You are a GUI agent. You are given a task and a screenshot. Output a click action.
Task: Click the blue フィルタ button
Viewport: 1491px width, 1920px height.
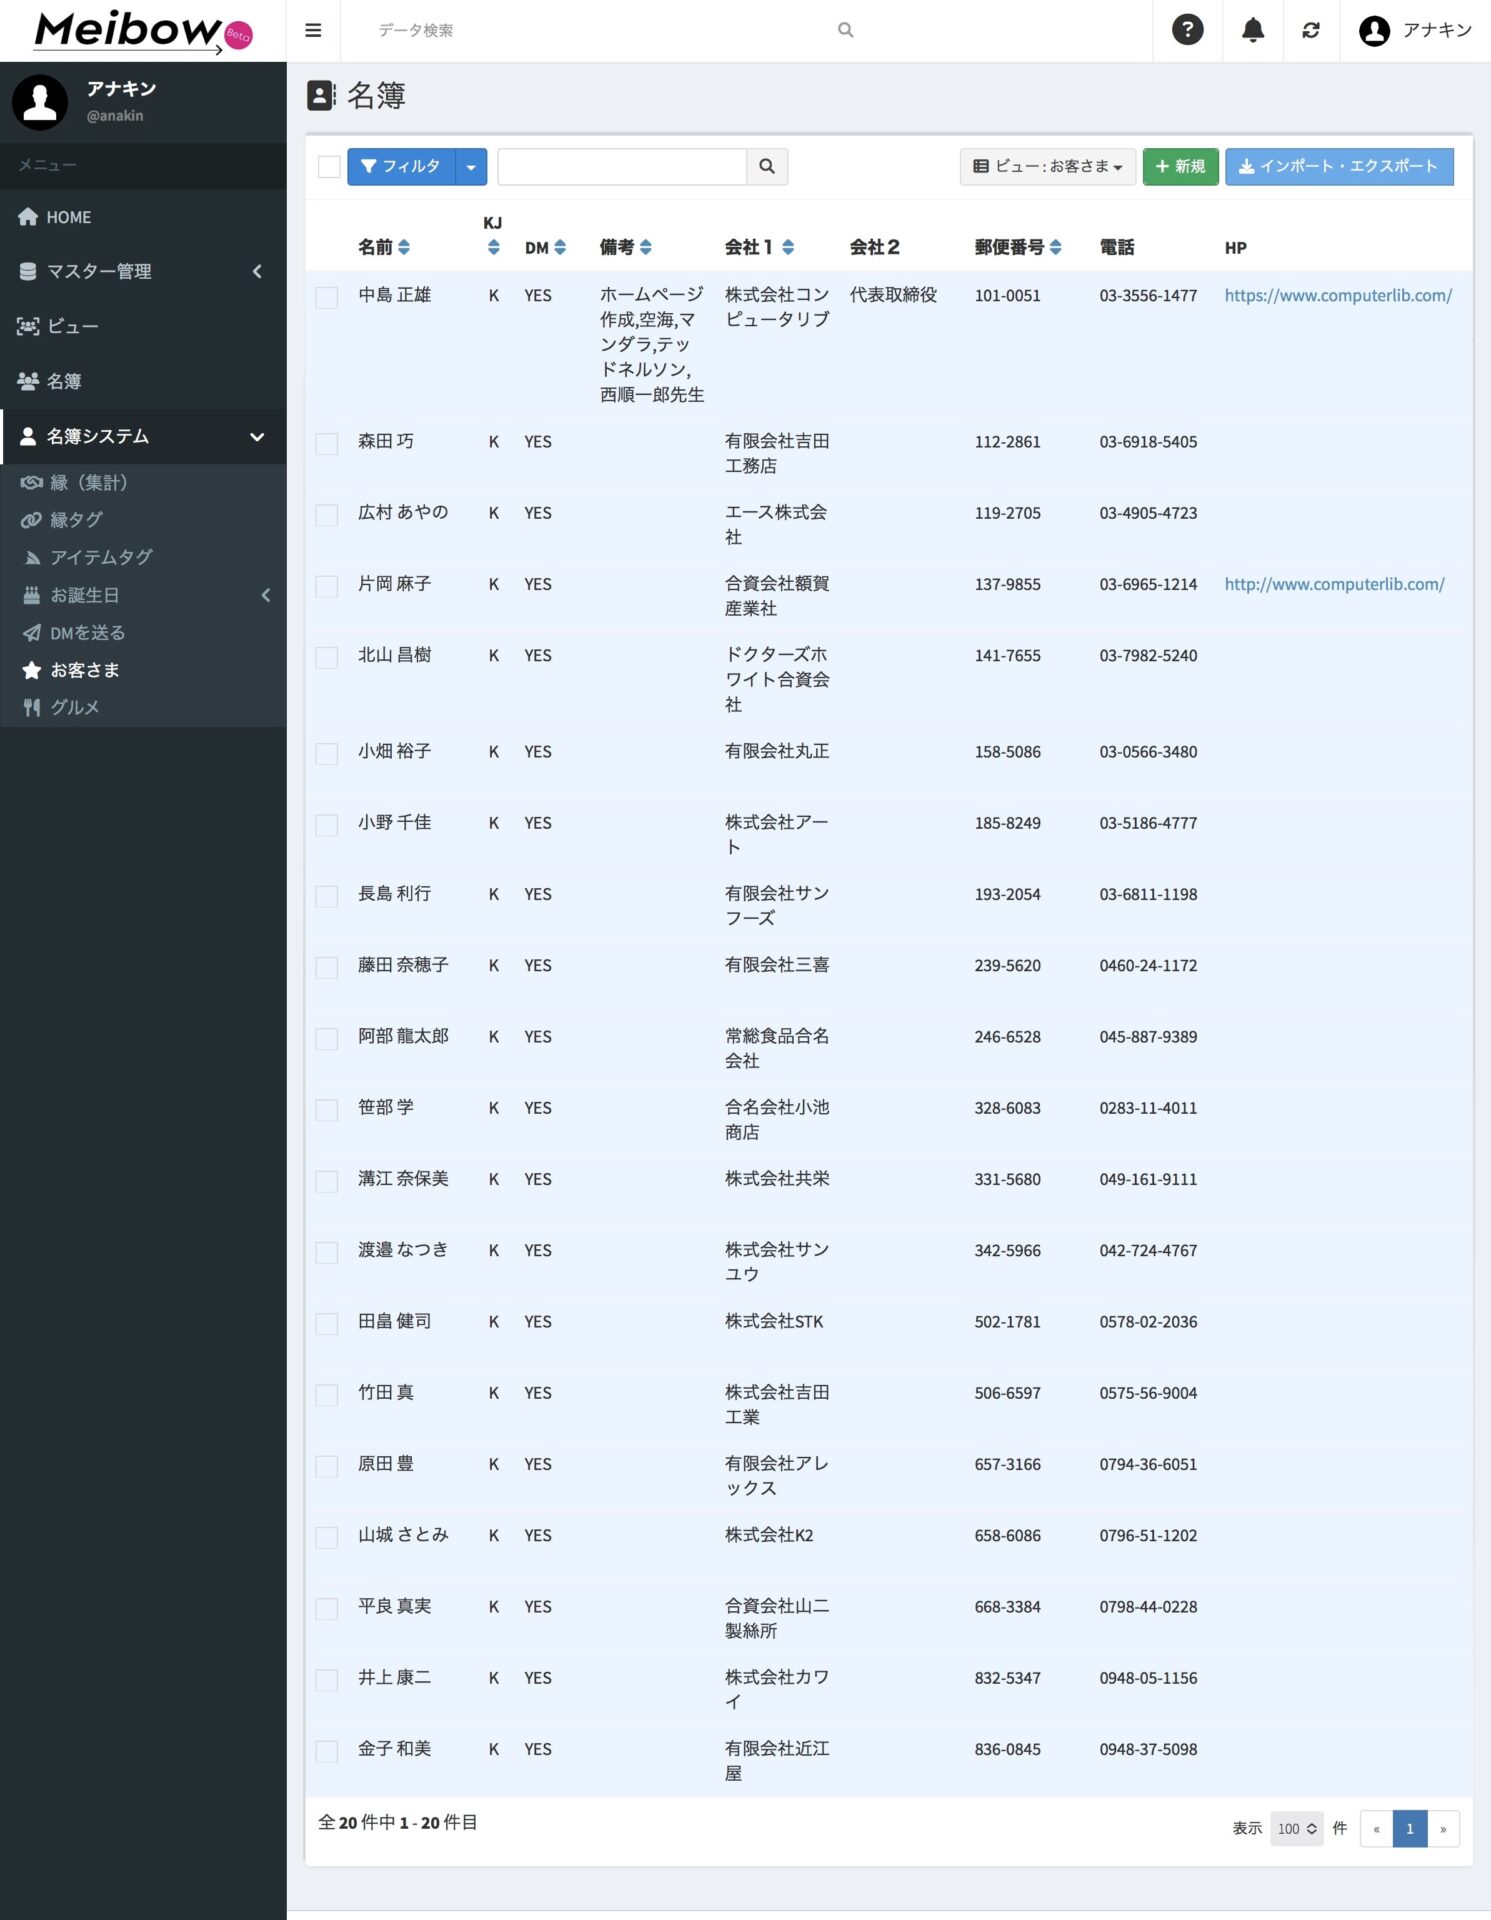click(401, 167)
